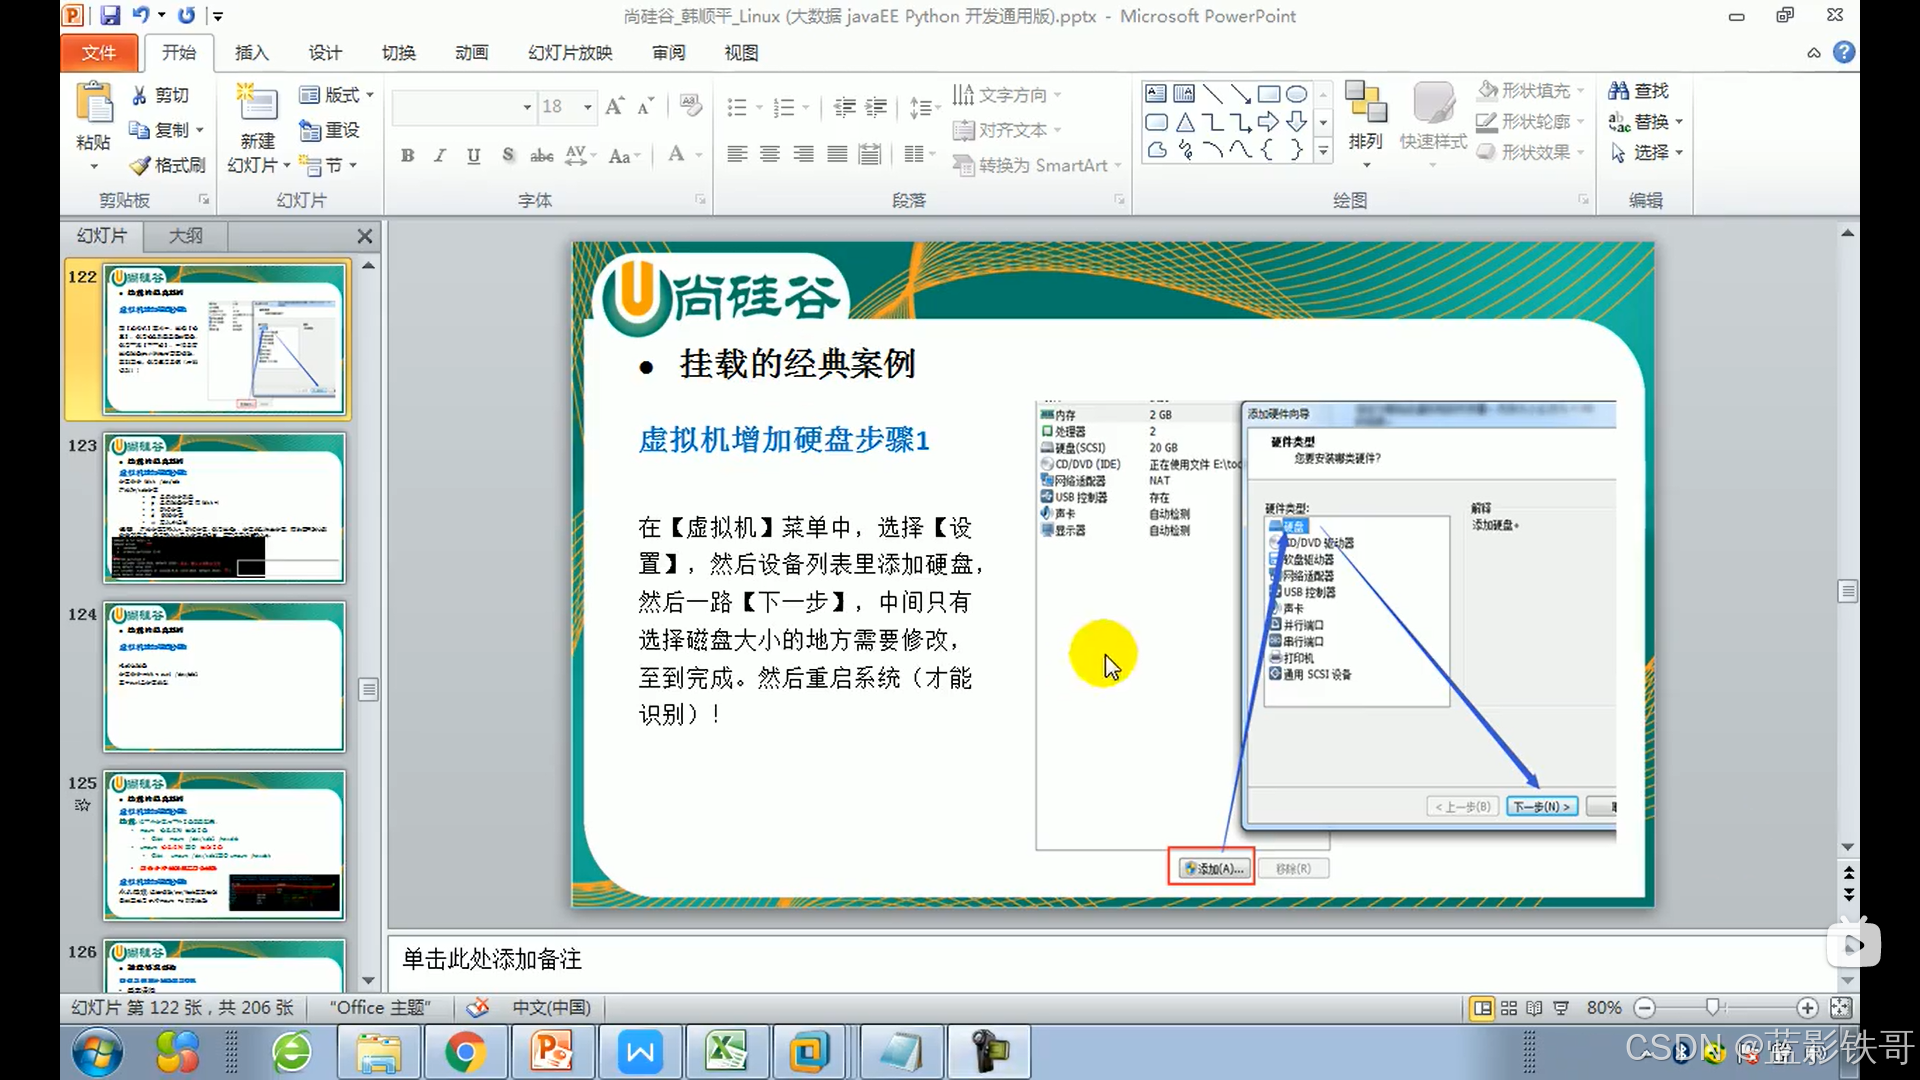Toggle Italic text formatting
Screen dimensions: 1920x1080
pyautogui.click(x=440, y=155)
